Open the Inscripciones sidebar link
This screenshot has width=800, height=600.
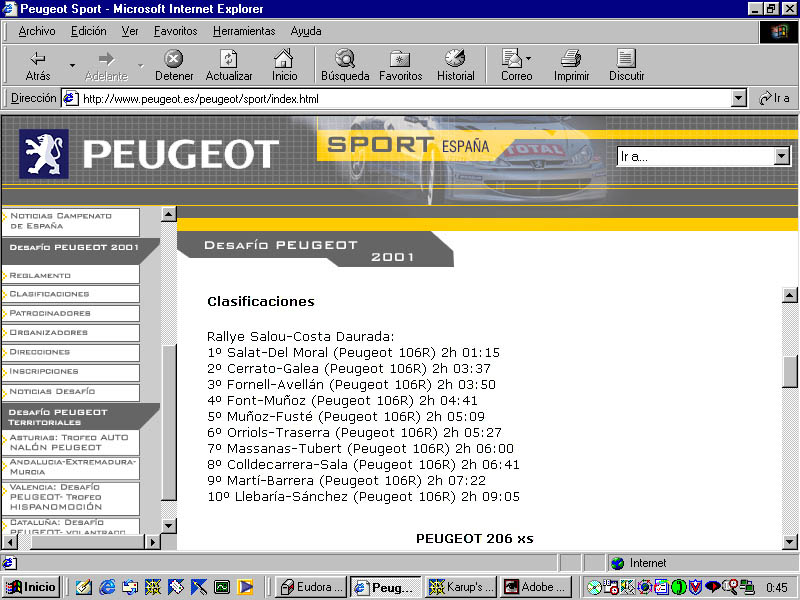[x=70, y=371]
